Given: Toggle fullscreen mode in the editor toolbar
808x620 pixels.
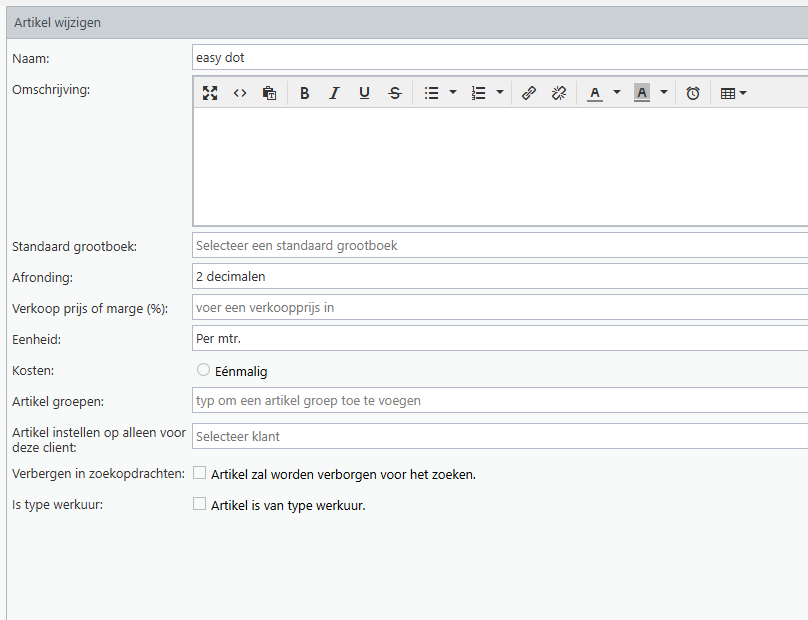Looking at the screenshot, I should 210,93.
